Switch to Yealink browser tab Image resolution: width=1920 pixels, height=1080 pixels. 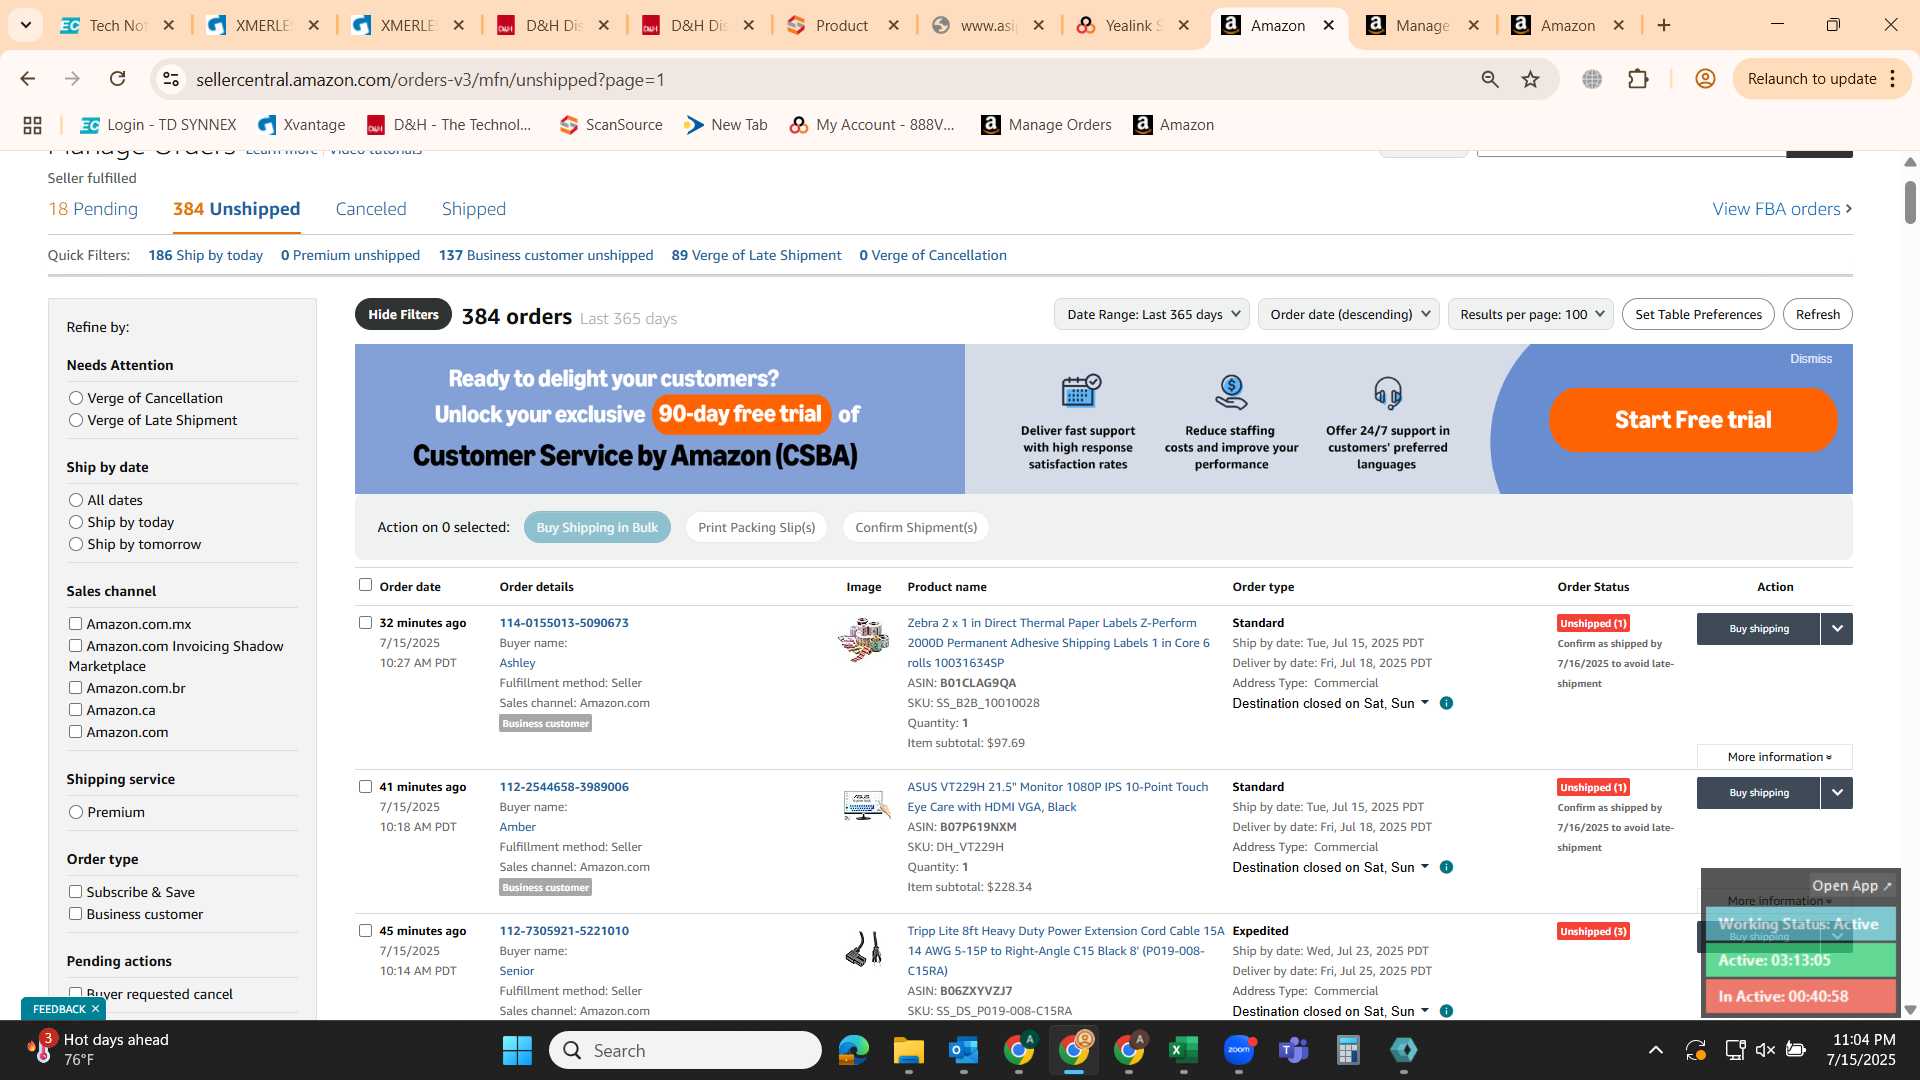point(1133,25)
